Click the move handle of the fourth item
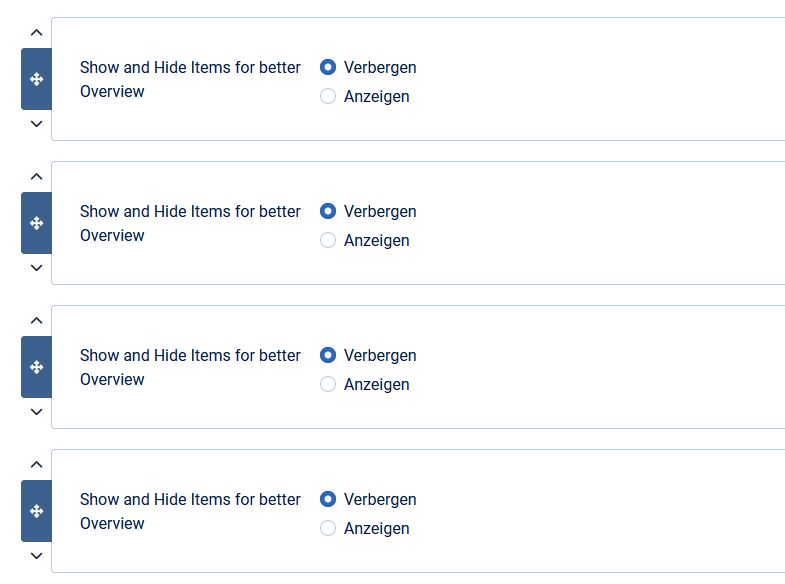The image size is (785, 584). [36, 511]
